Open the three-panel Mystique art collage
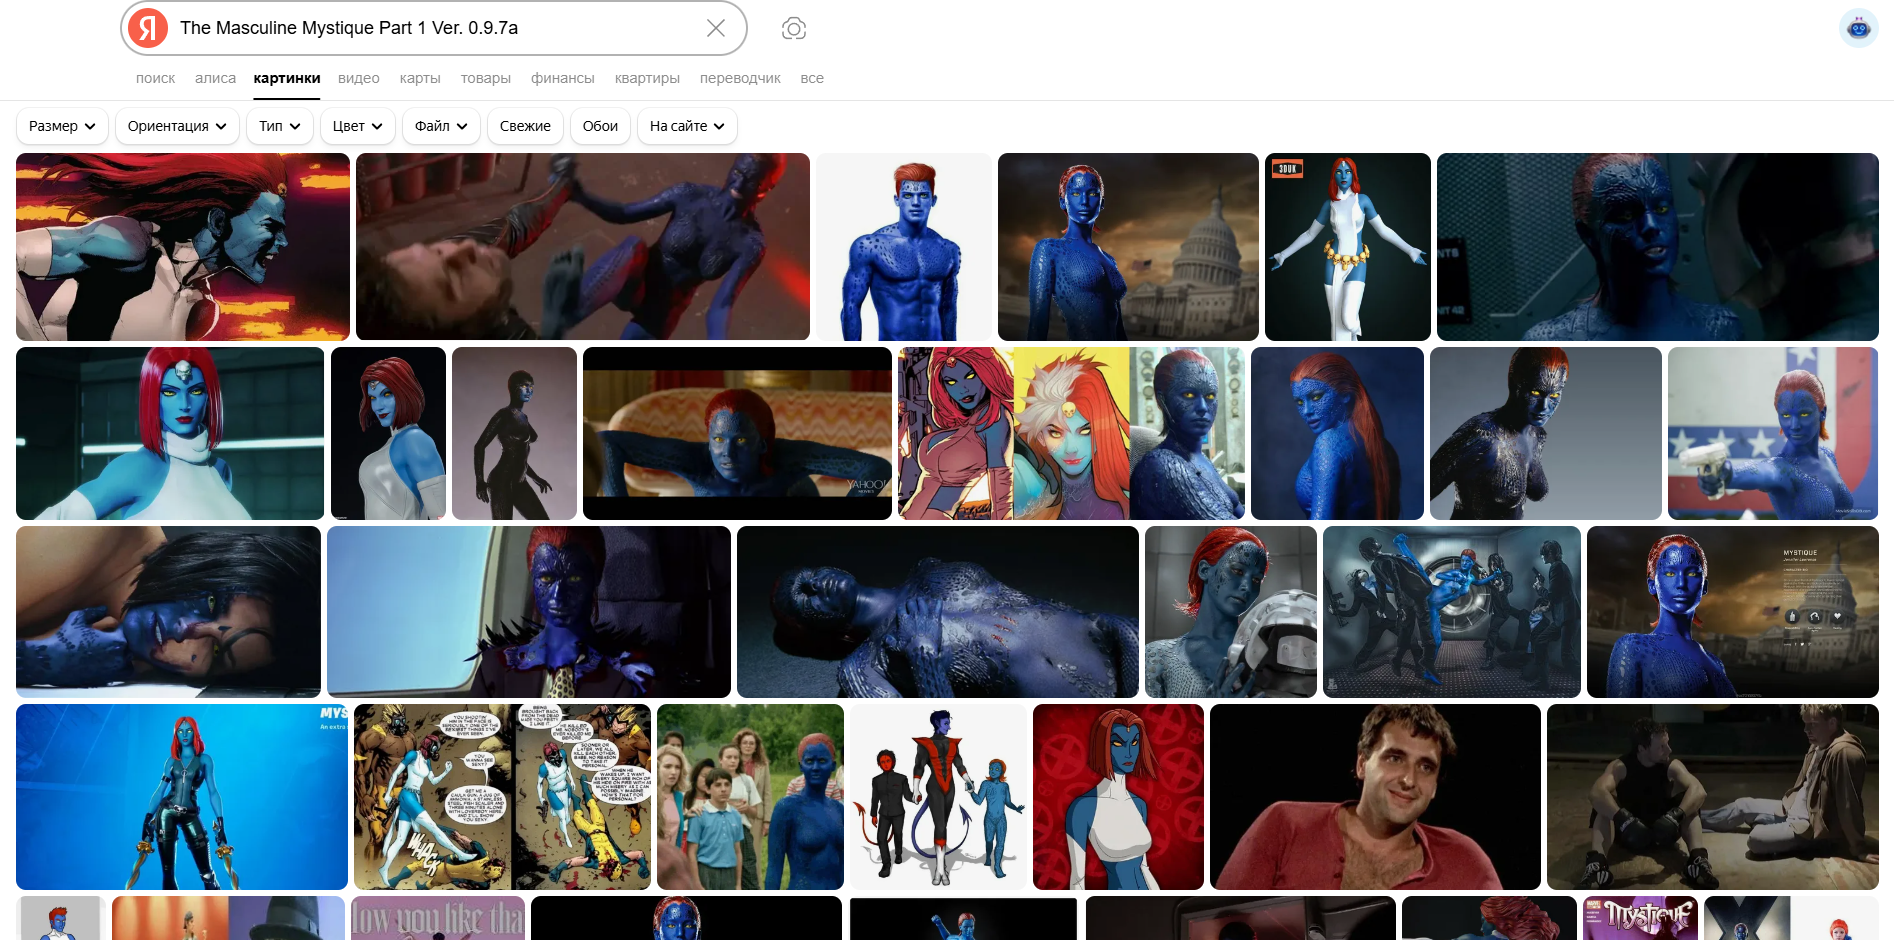The width and height of the screenshot is (1894, 940). 1071,433
